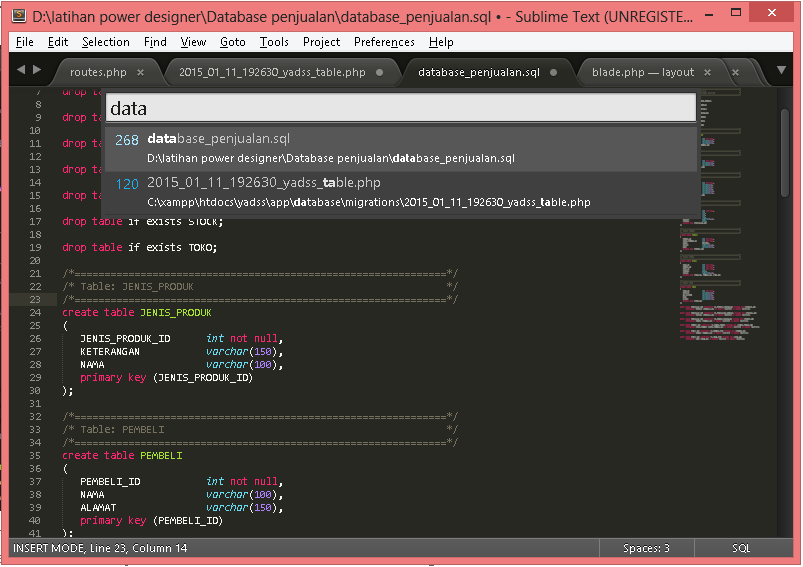
Task: Click the INSERT MODE line status text
Action: (100, 548)
